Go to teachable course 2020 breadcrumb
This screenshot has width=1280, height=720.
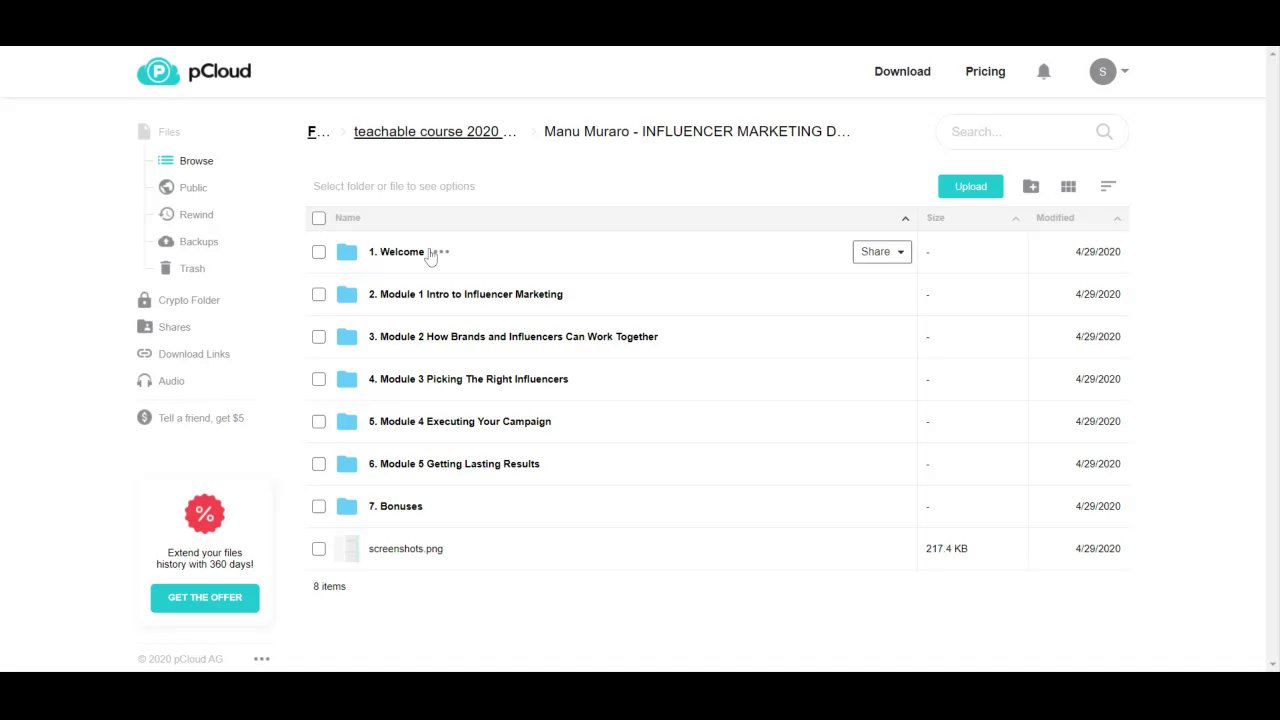click(x=435, y=131)
